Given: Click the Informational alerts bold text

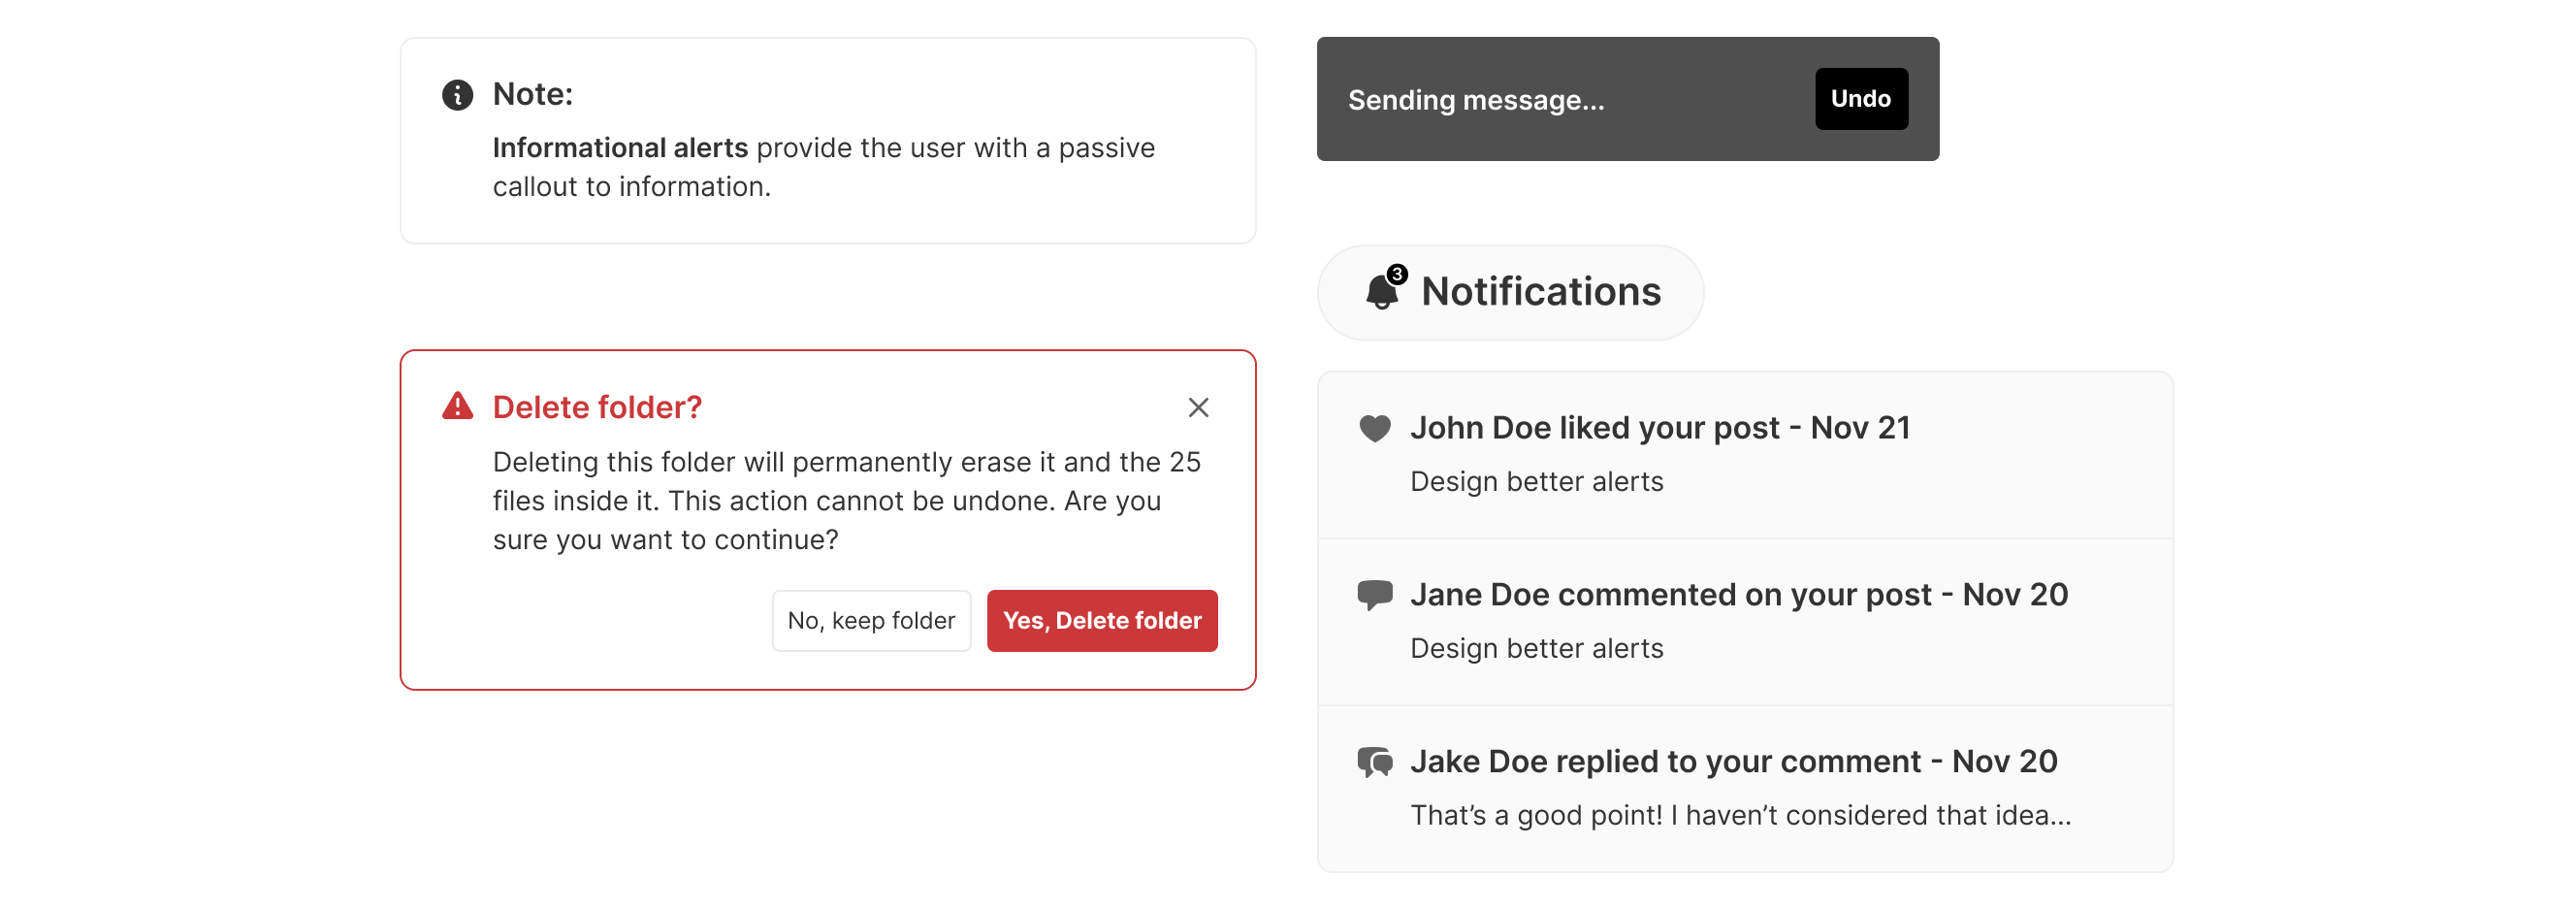Looking at the screenshot, I should click(620, 148).
